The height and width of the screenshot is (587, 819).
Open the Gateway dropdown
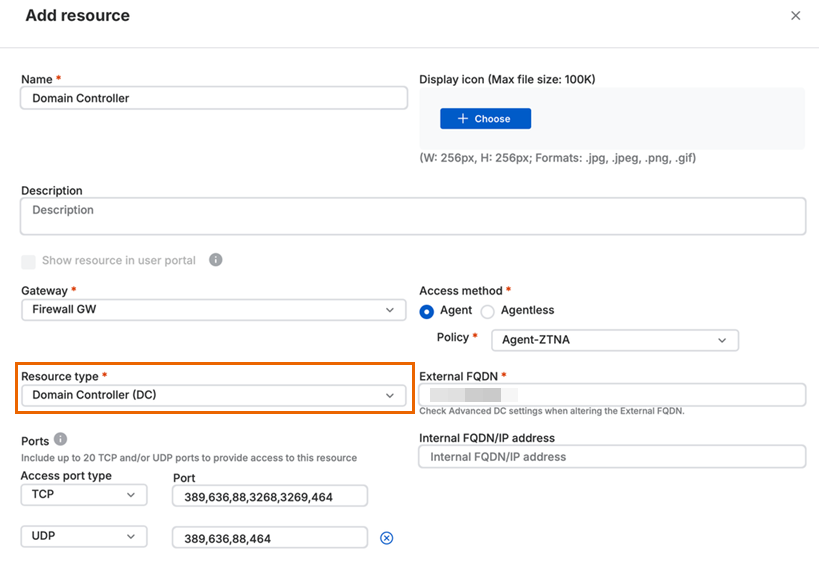click(x=214, y=310)
